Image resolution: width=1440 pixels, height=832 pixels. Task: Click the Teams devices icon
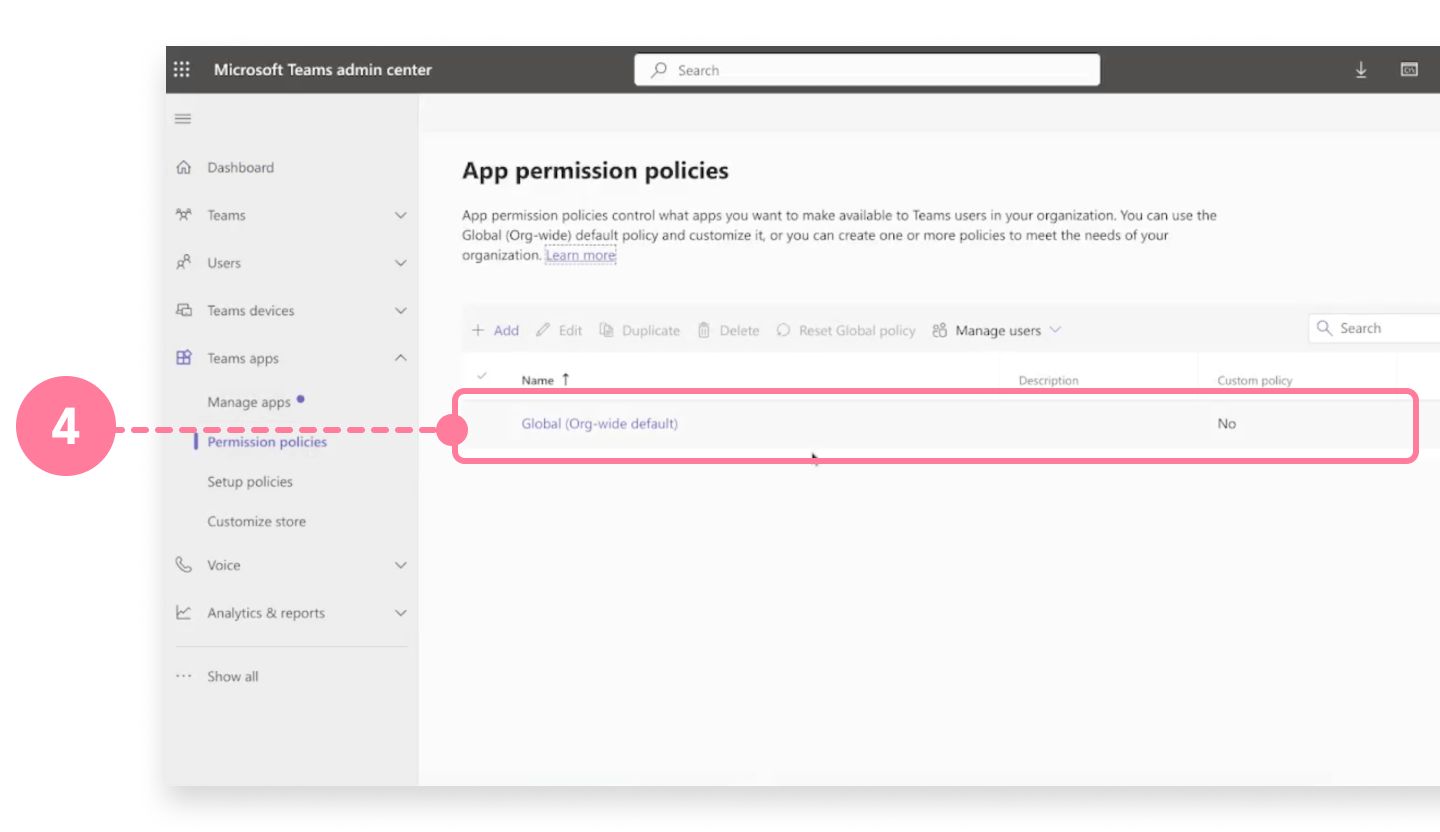[183, 310]
